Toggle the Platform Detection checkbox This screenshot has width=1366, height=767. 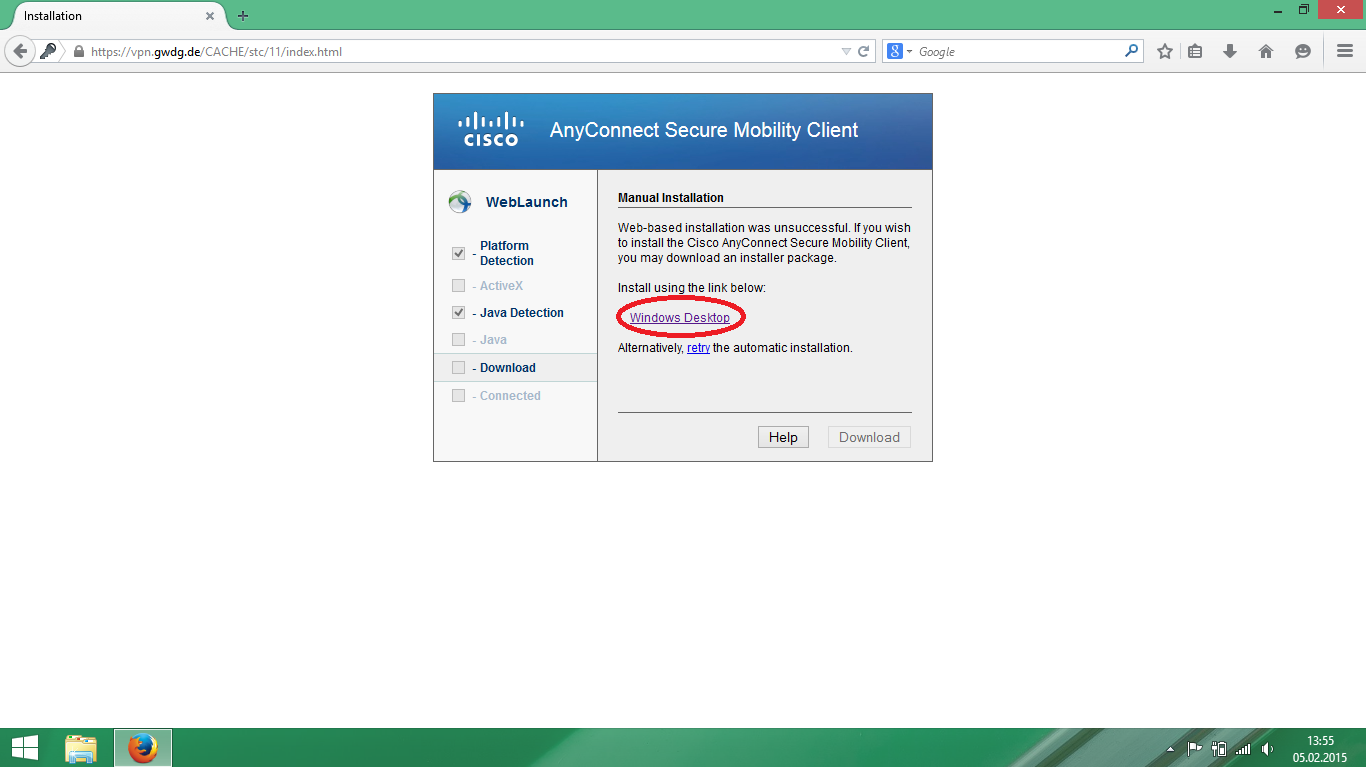pyautogui.click(x=458, y=253)
